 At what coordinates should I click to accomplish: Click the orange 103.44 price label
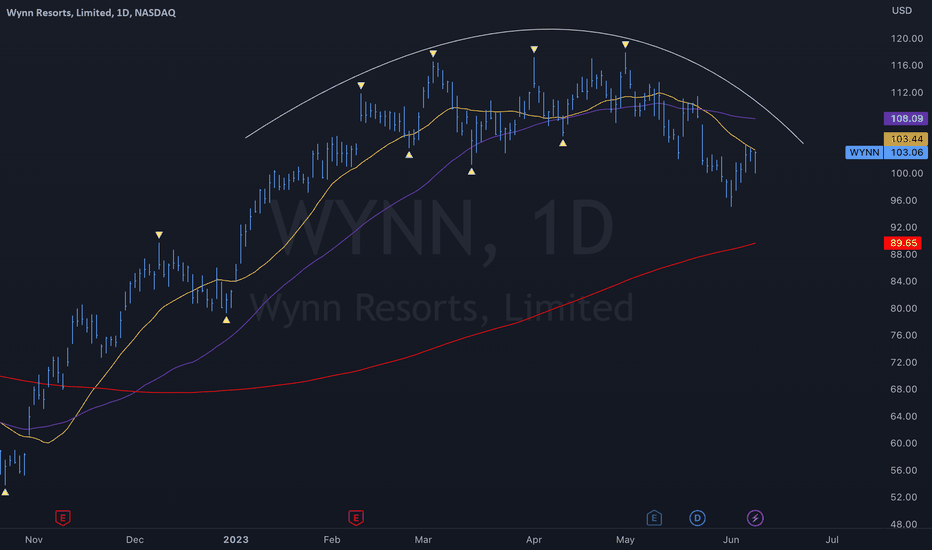click(906, 139)
